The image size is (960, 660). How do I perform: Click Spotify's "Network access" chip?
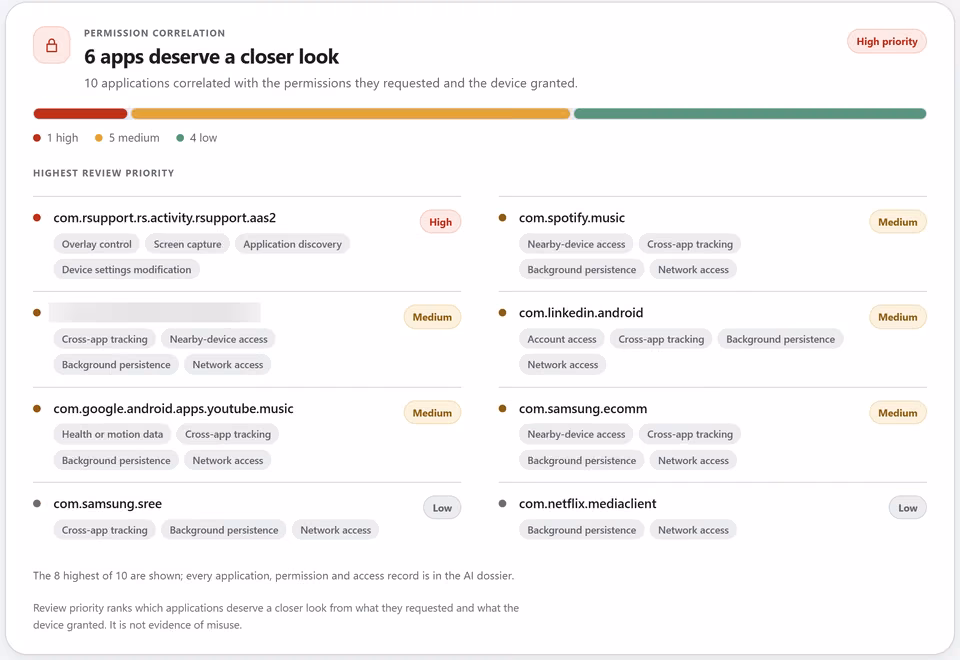pos(693,269)
